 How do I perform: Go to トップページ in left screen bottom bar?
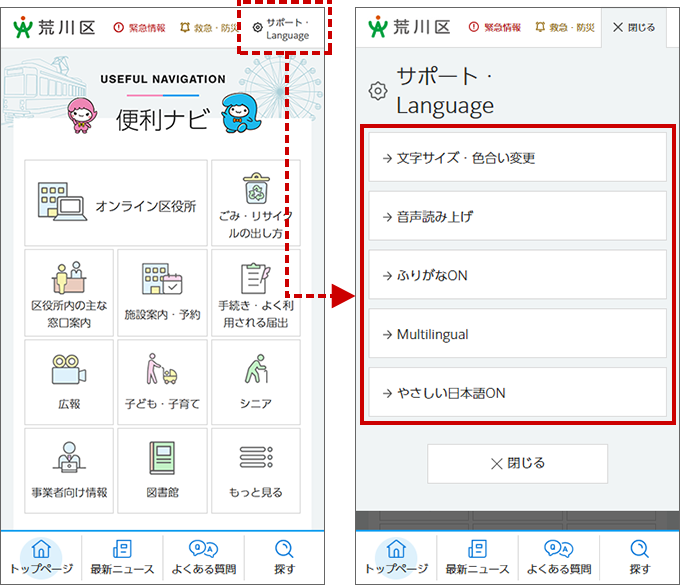tap(41, 557)
